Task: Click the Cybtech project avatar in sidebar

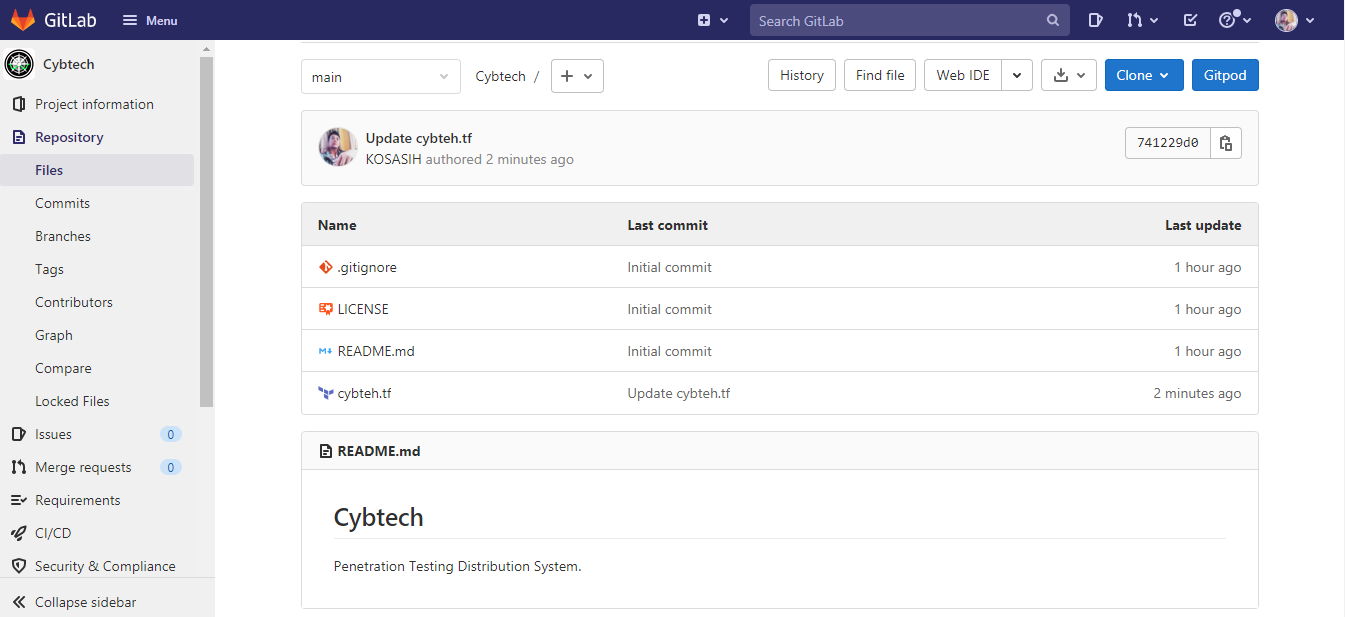Action: 19,64
